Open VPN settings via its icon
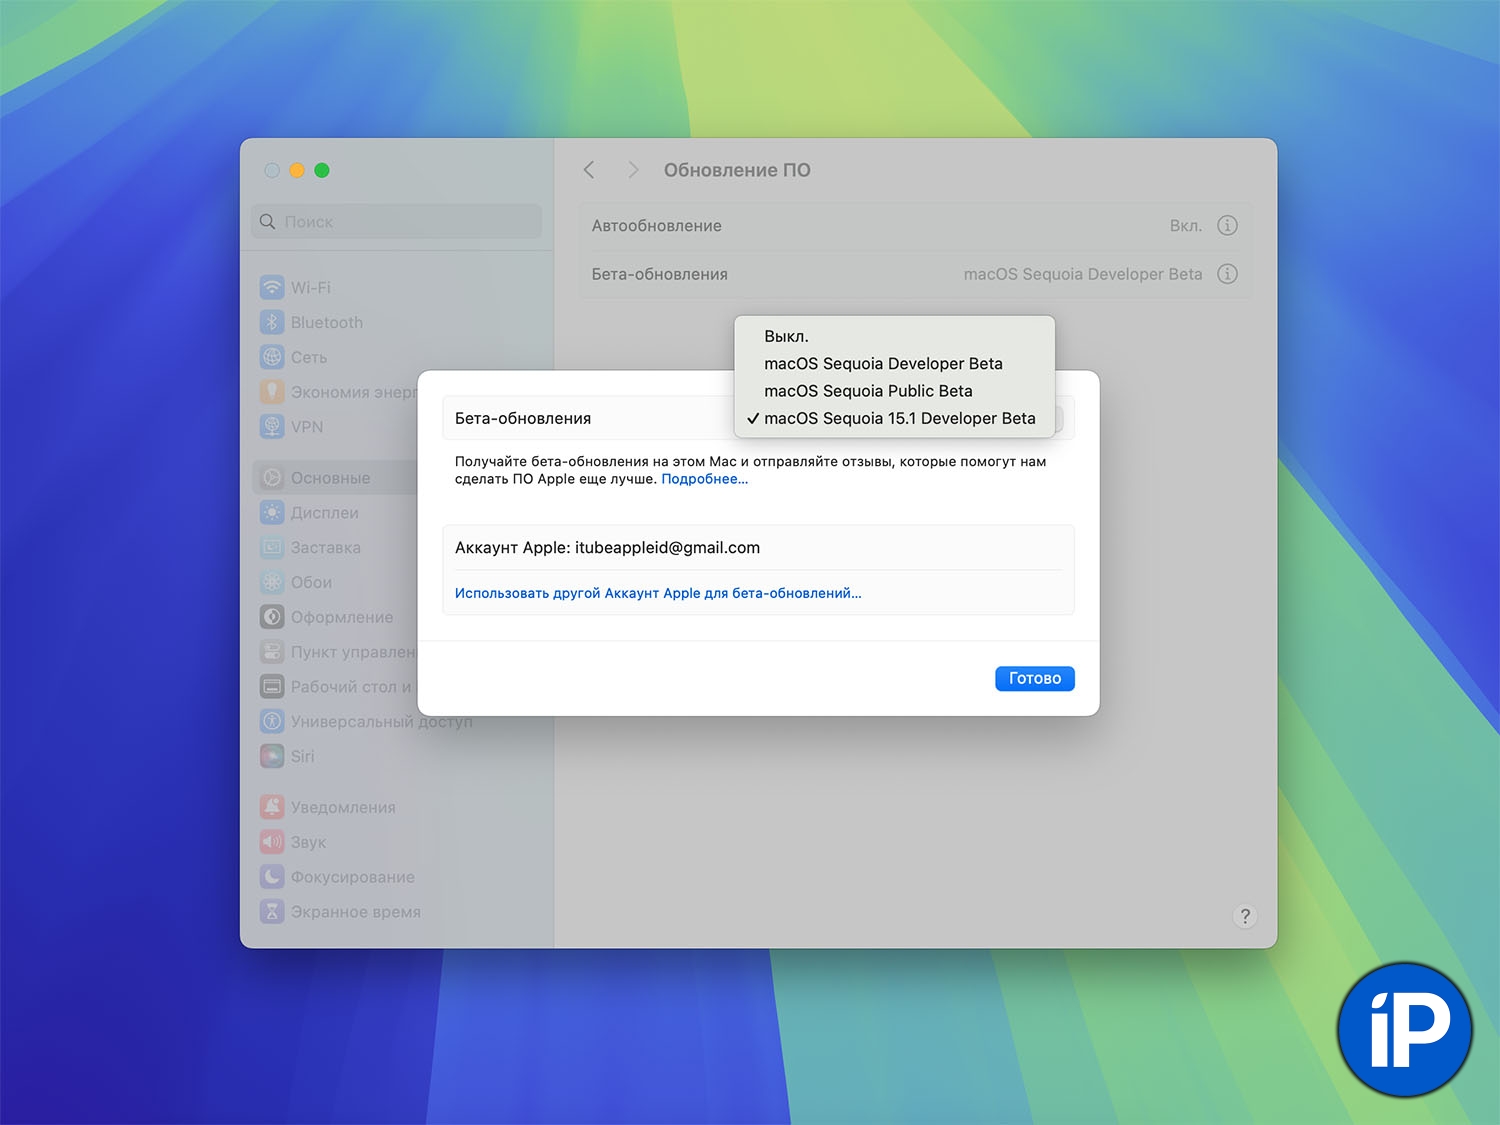 (272, 427)
